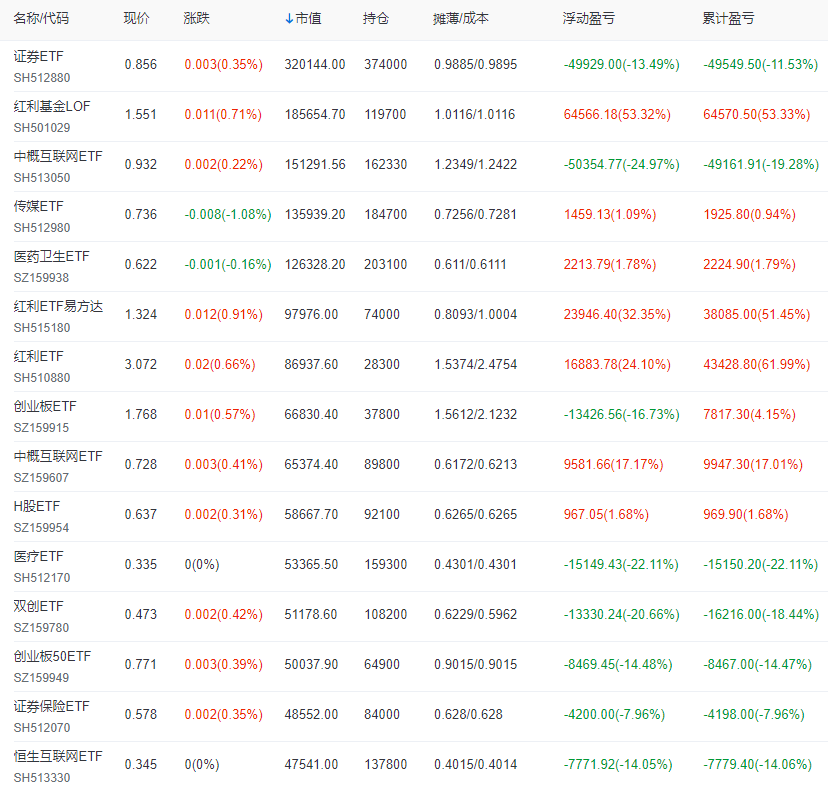
Task: Select market value 58667.70
Action: pos(311,514)
